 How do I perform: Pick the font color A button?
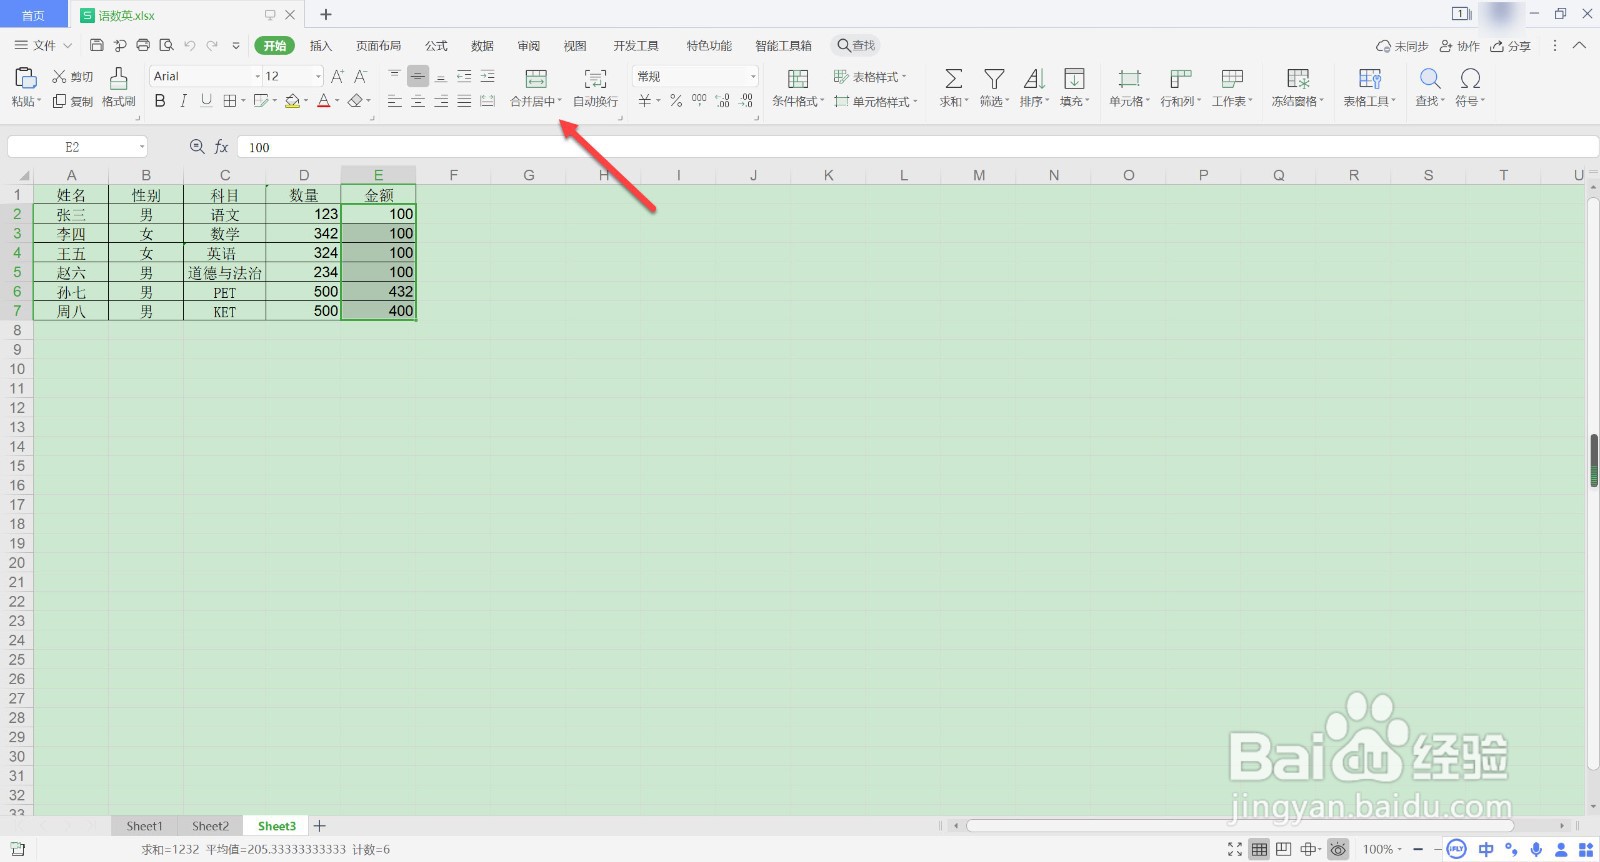(x=323, y=101)
